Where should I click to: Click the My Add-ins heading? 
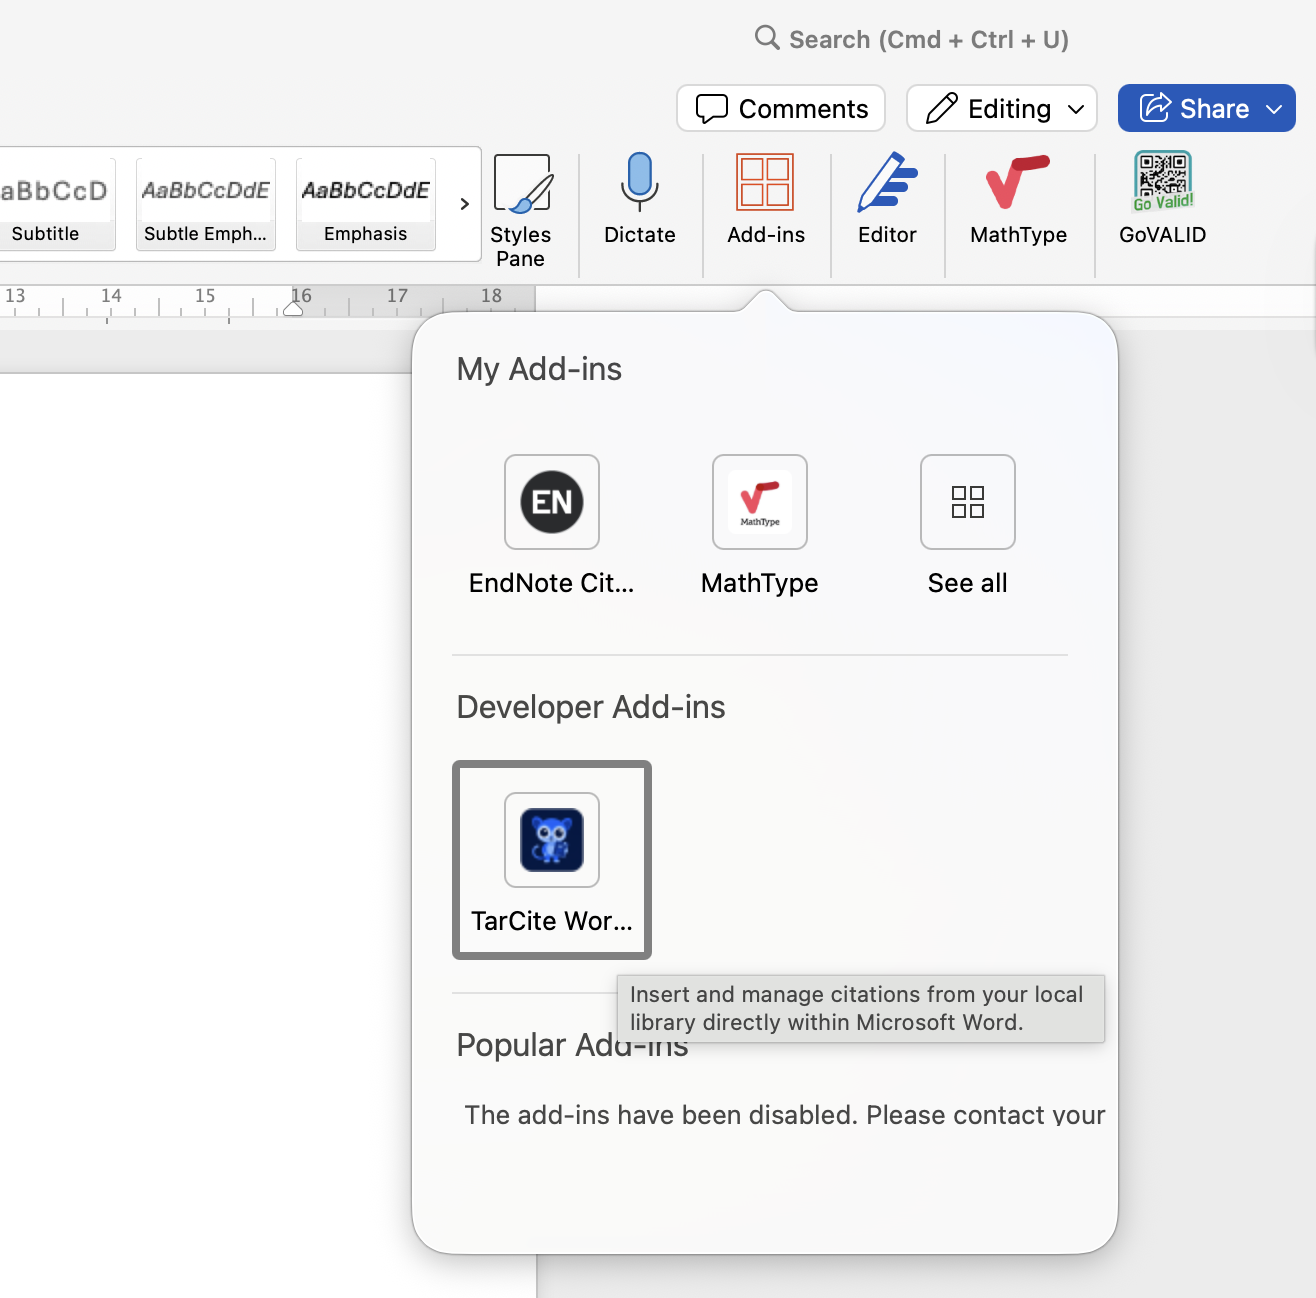[539, 369]
